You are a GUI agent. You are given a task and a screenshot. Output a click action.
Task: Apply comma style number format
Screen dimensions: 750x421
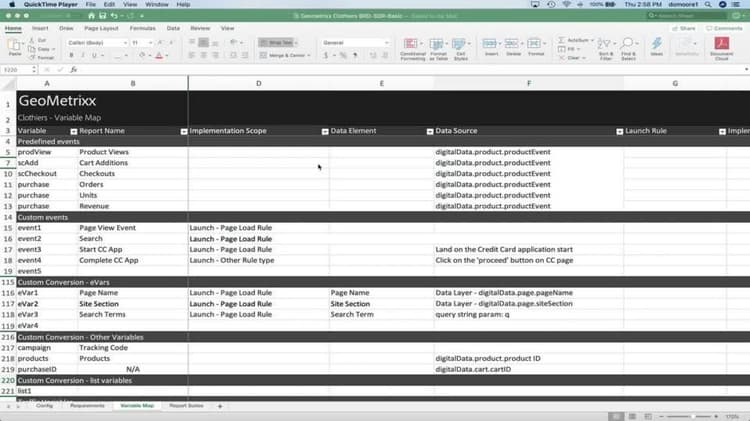point(355,55)
